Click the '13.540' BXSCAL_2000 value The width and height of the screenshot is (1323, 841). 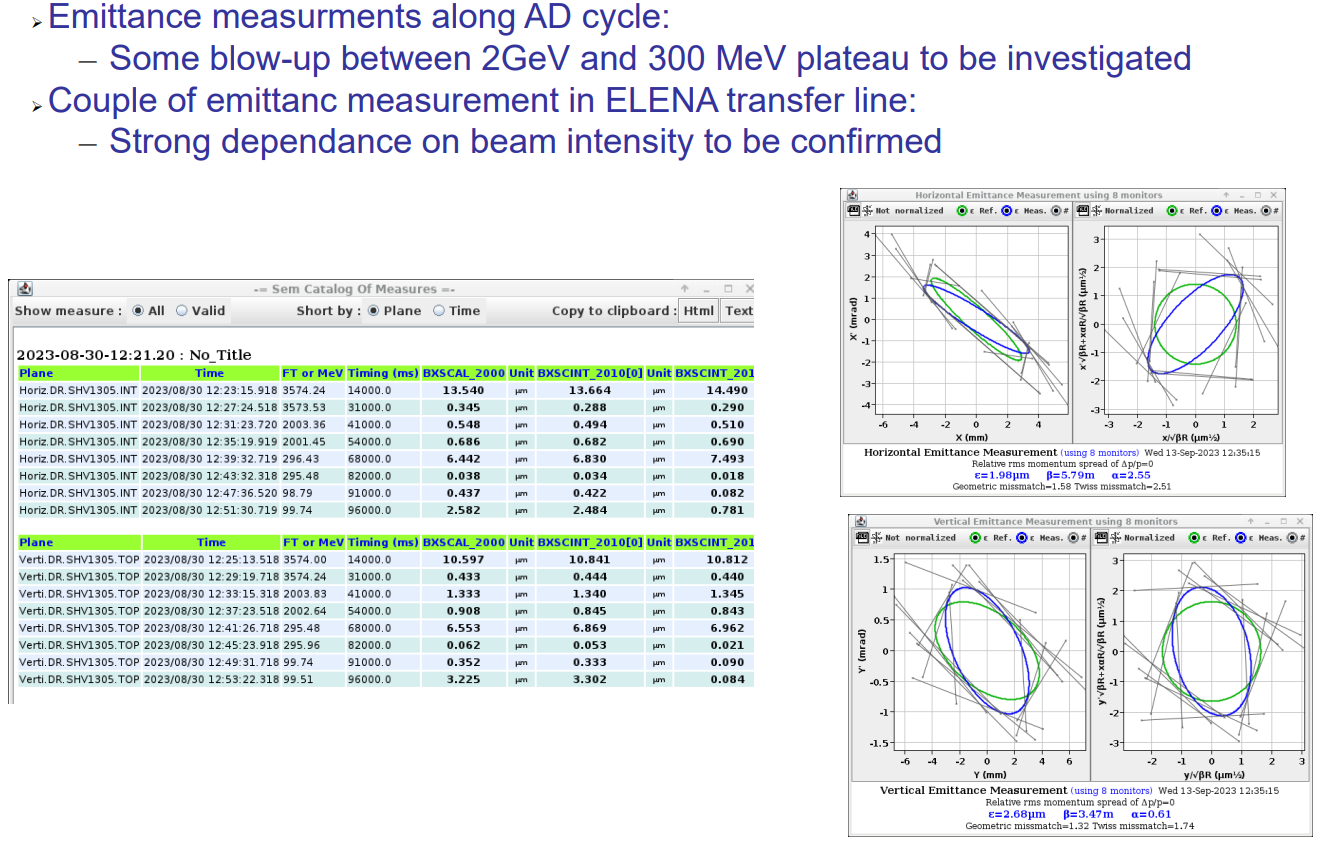click(x=463, y=390)
